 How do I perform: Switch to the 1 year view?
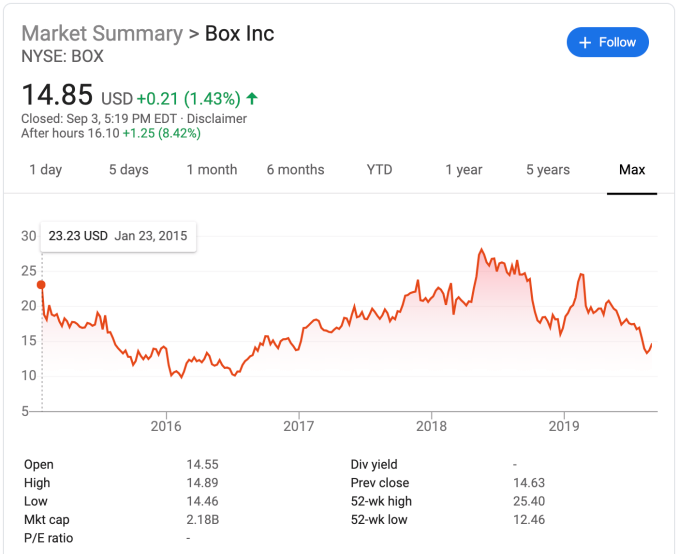464,170
